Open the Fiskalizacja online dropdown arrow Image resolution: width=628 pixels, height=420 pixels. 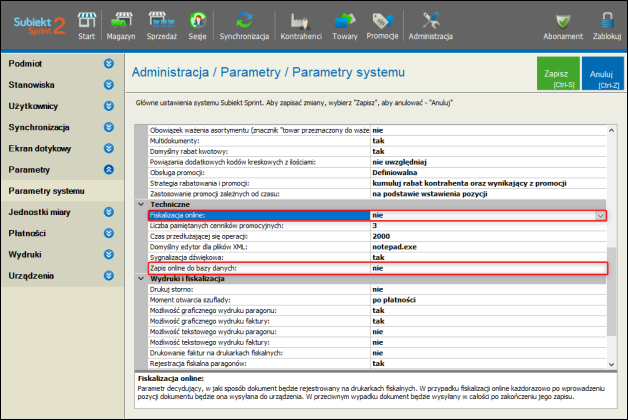[600, 215]
